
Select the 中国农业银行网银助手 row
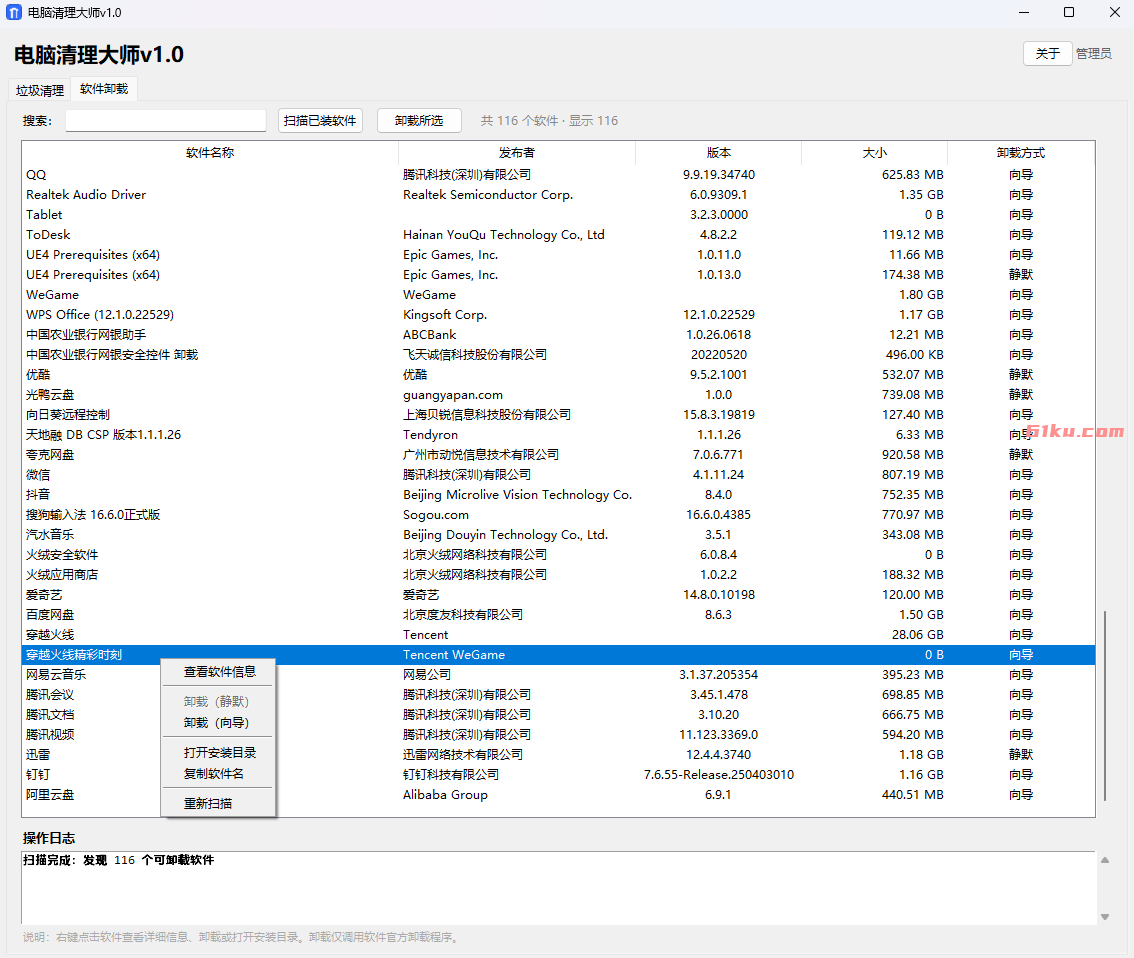[x=558, y=335]
